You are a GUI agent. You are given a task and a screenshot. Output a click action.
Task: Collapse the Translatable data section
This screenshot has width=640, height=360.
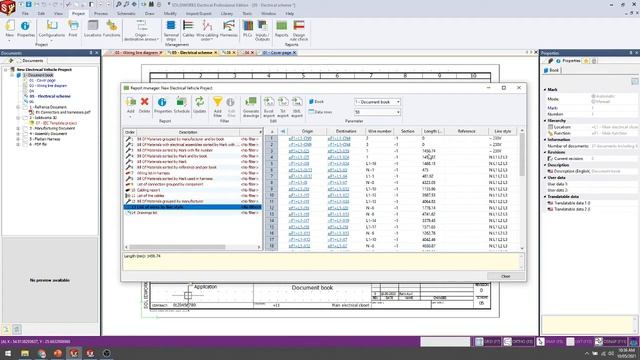545,197
